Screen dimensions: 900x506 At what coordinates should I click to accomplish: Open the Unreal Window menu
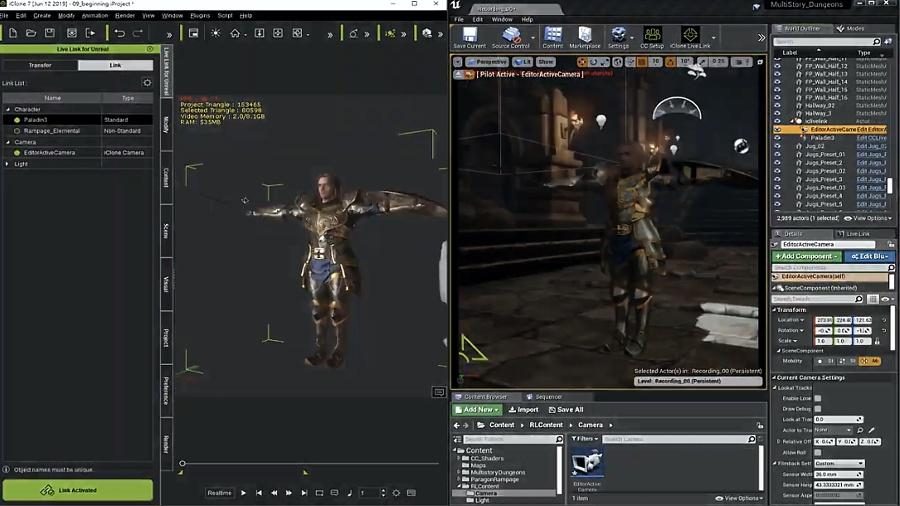coord(502,20)
